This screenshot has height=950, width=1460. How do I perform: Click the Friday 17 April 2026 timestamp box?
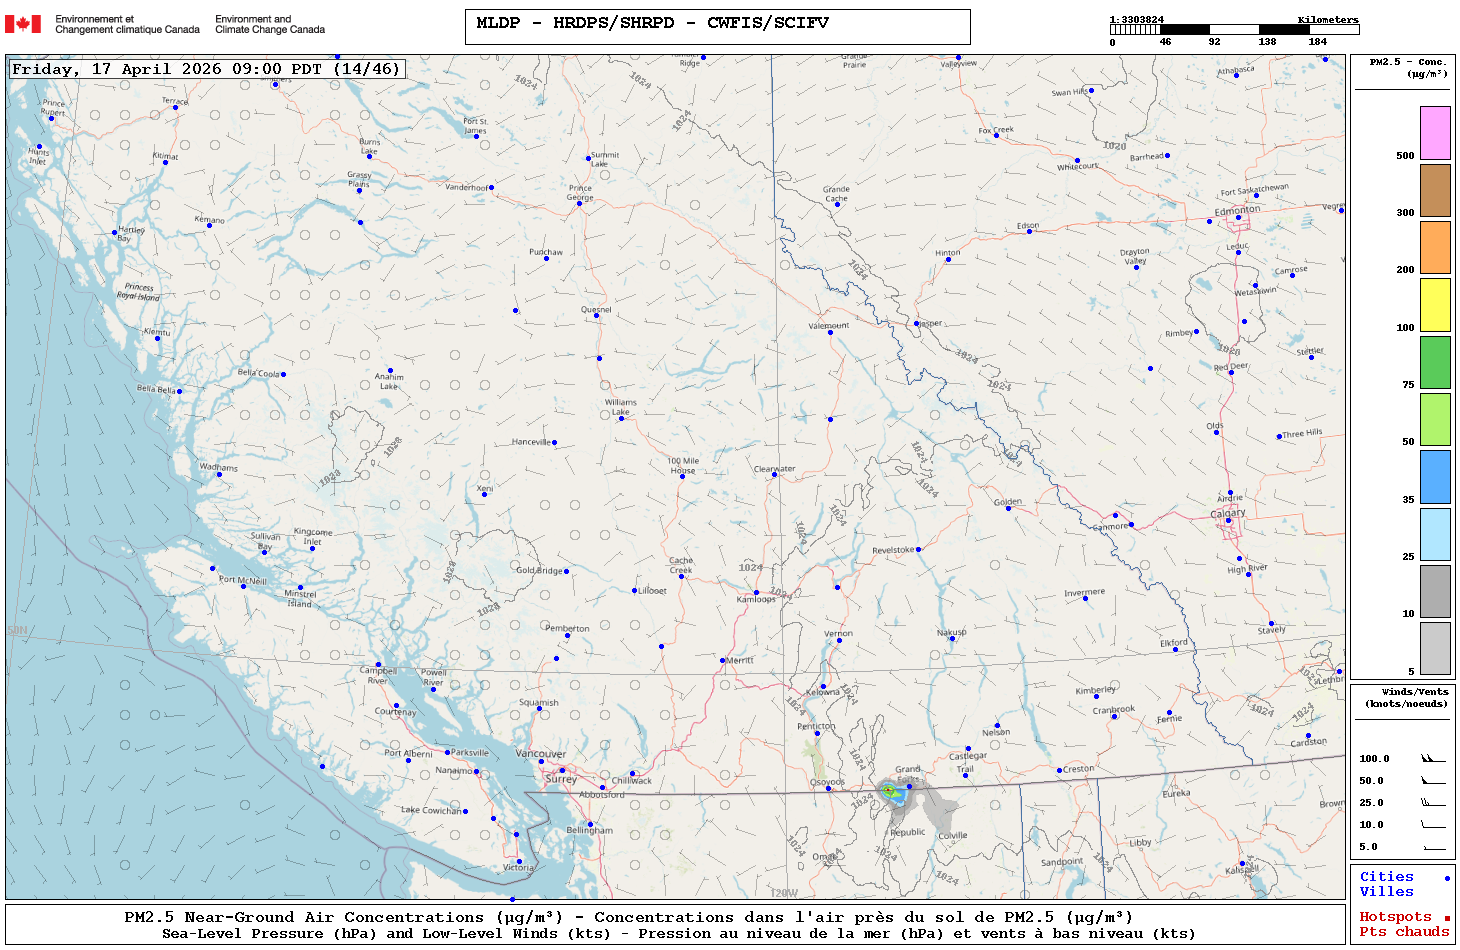tap(206, 69)
